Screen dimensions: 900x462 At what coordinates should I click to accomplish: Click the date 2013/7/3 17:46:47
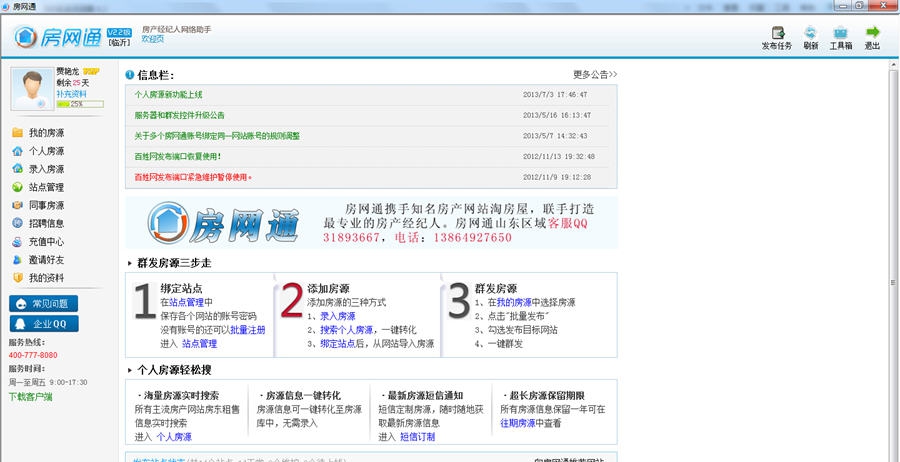(x=555, y=95)
